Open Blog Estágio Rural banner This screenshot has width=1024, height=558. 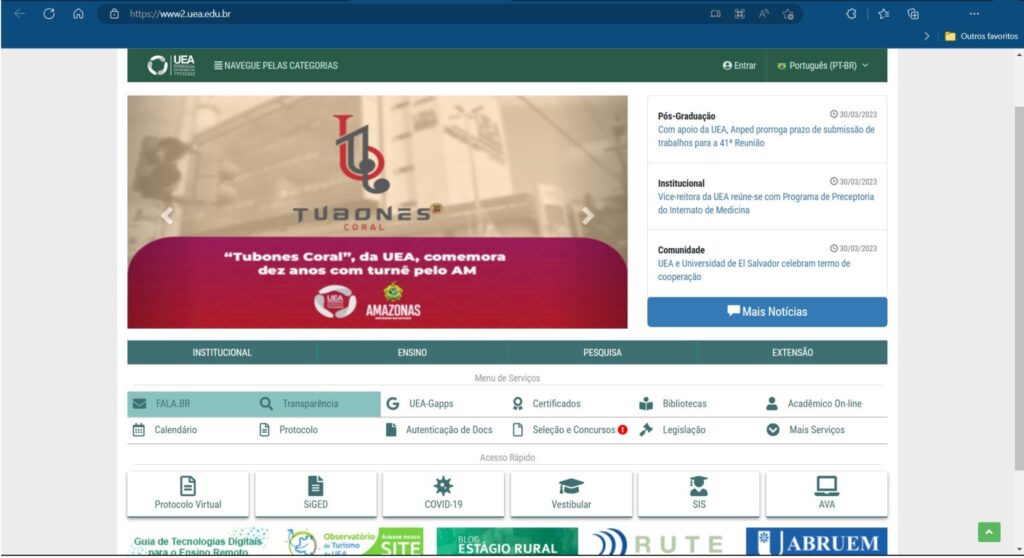coord(507,542)
